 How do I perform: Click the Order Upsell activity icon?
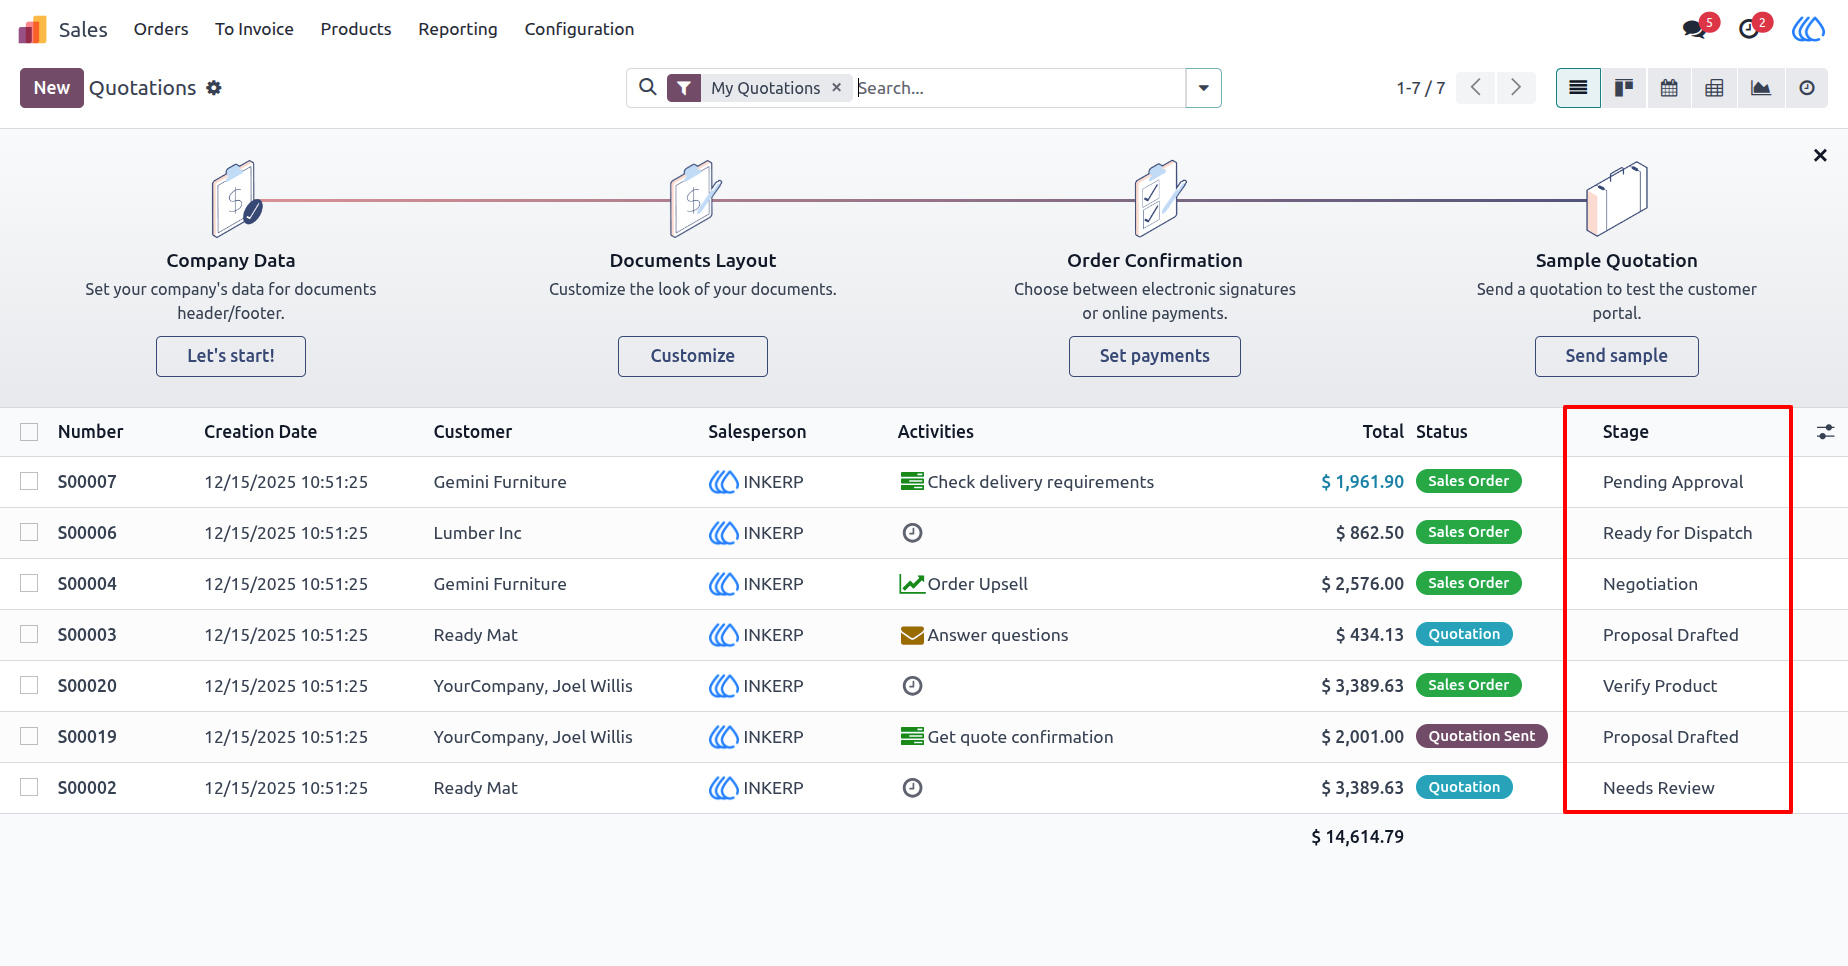[912, 584]
